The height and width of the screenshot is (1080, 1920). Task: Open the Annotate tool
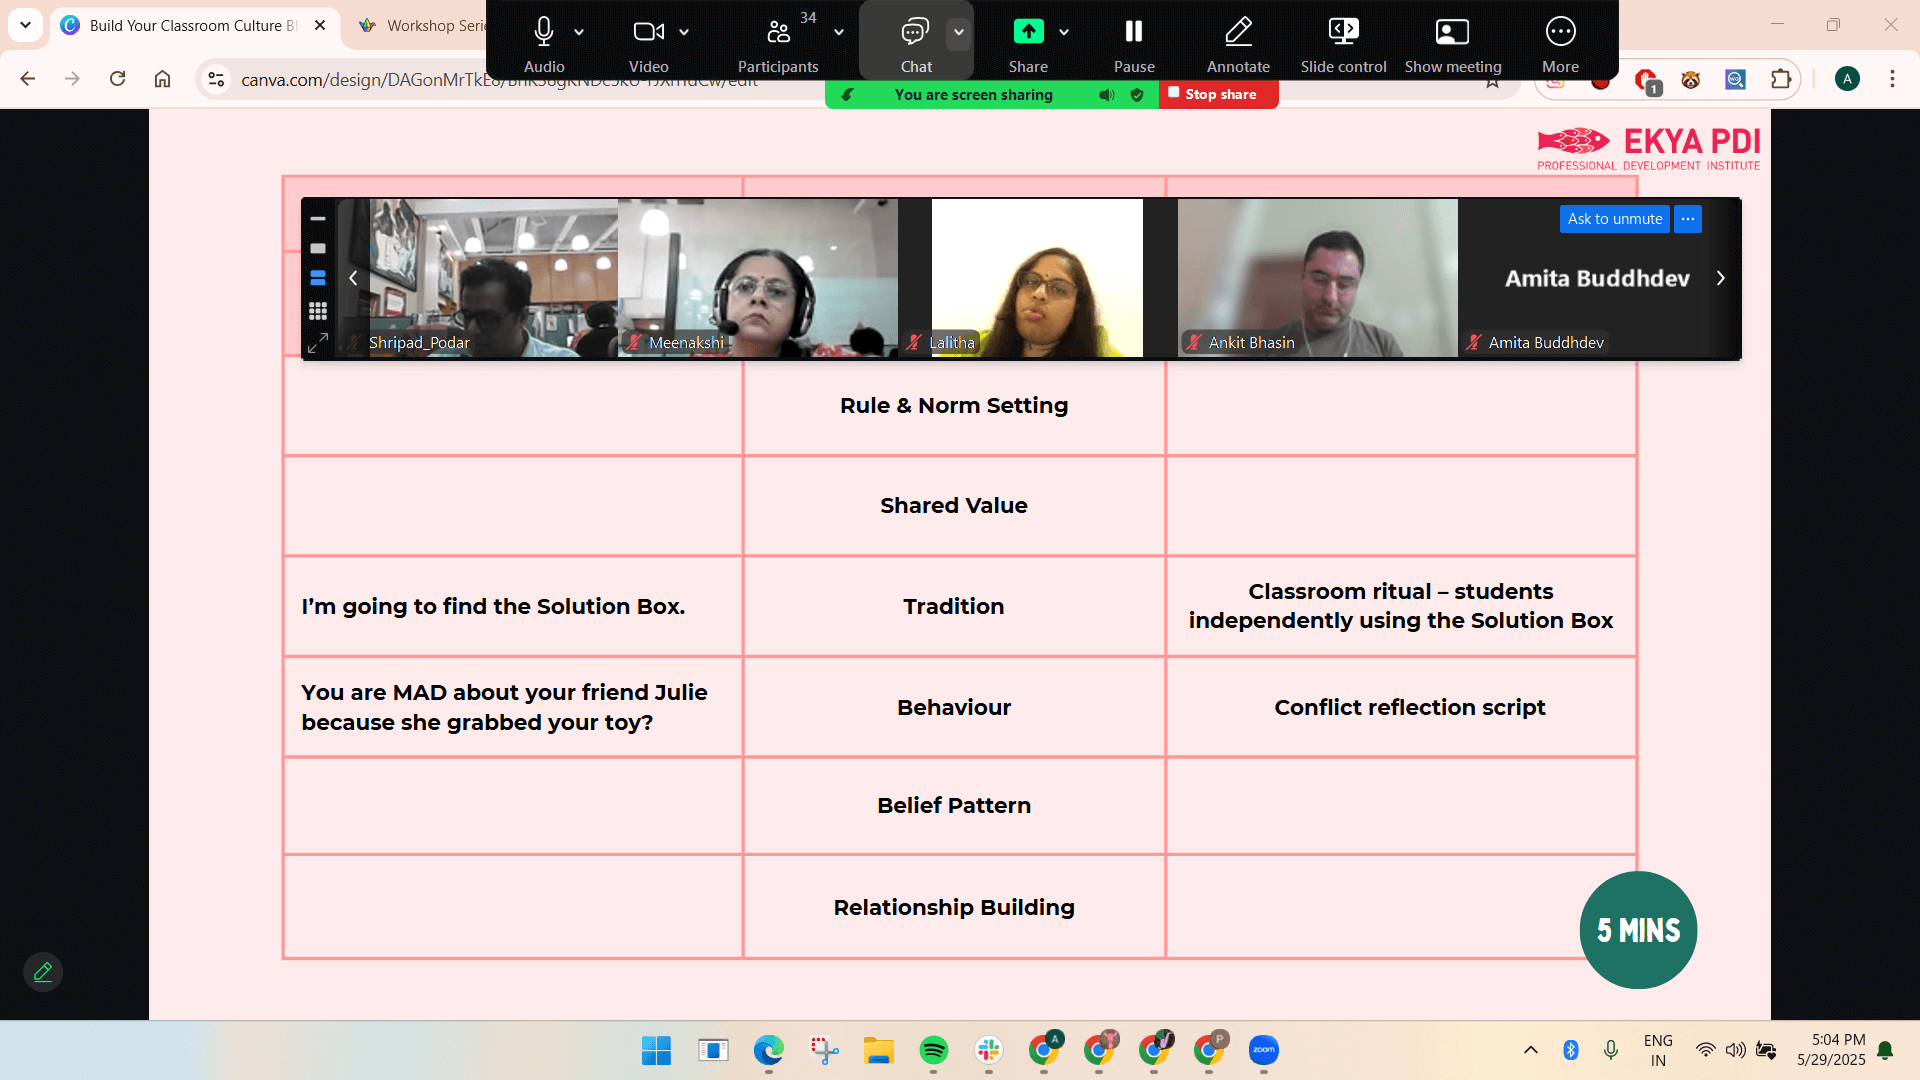tap(1238, 42)
